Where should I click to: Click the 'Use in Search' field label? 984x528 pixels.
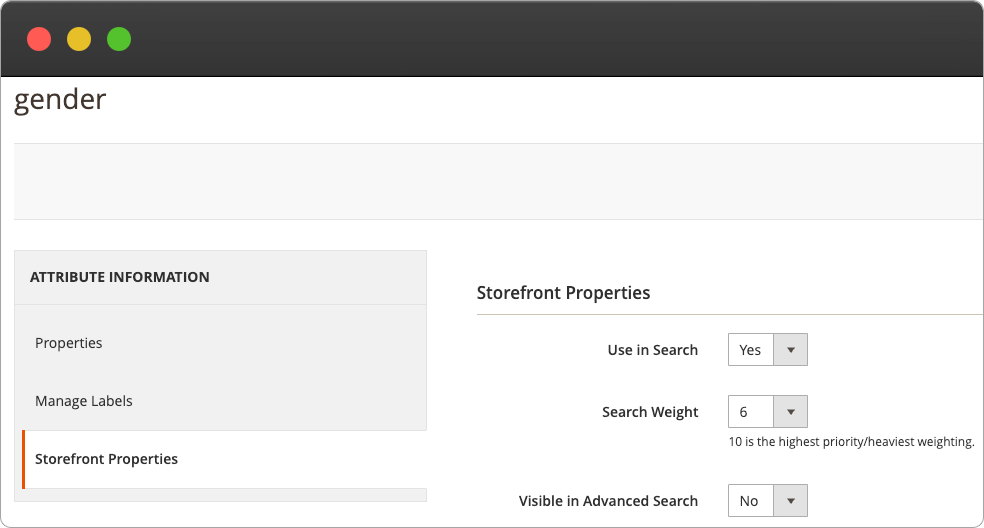click(x=652, y=350)
